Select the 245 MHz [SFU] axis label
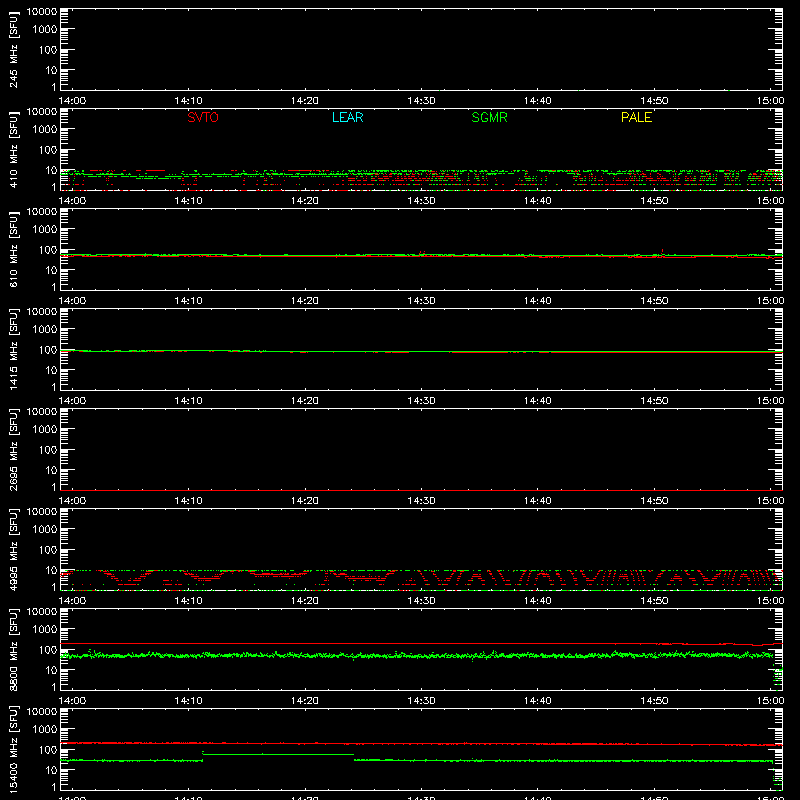800x800 pixels. point(13,49)
